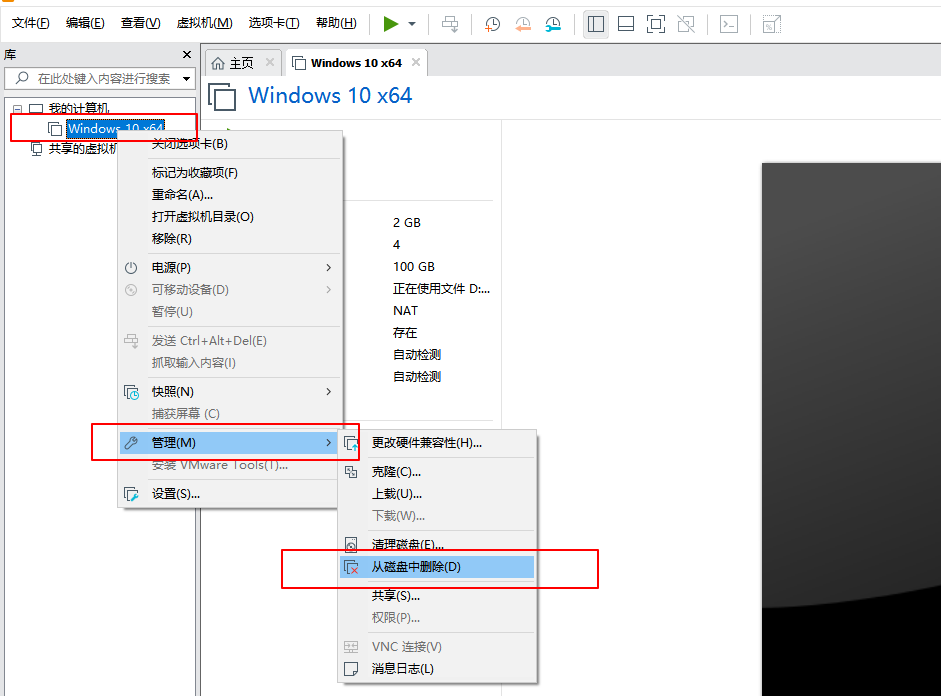This screenshot has height=696, width=941.
Task: Click the green power-on play button
Action: click(391, 24)
